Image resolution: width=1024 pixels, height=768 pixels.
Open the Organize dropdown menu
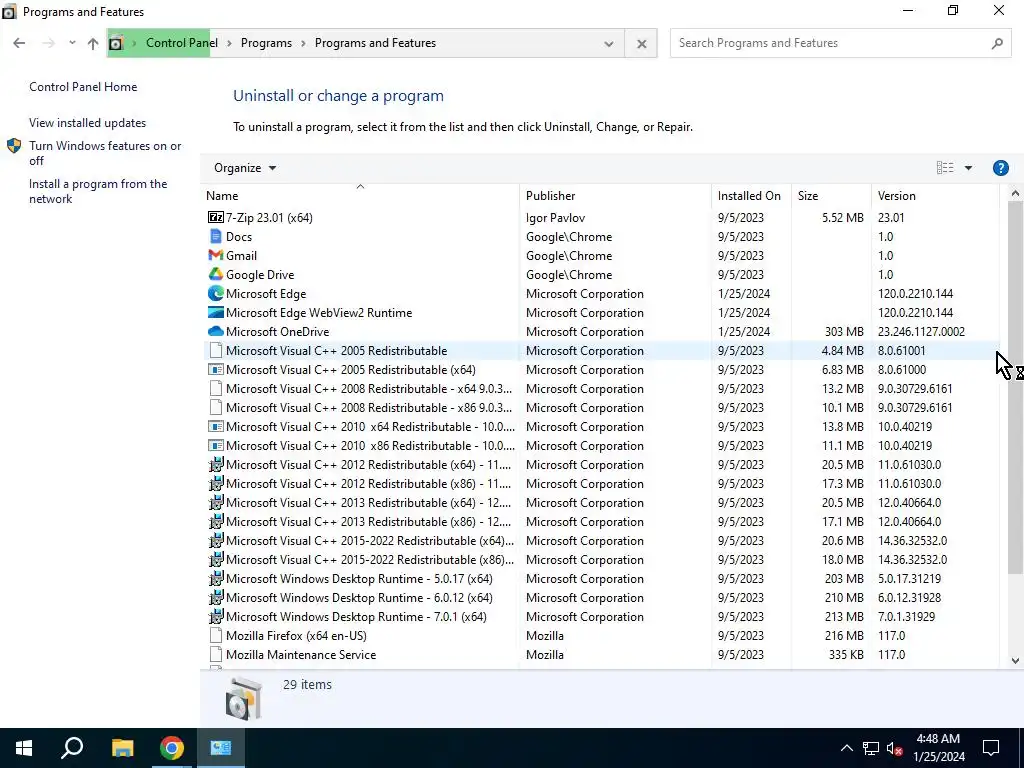(245, 168)
